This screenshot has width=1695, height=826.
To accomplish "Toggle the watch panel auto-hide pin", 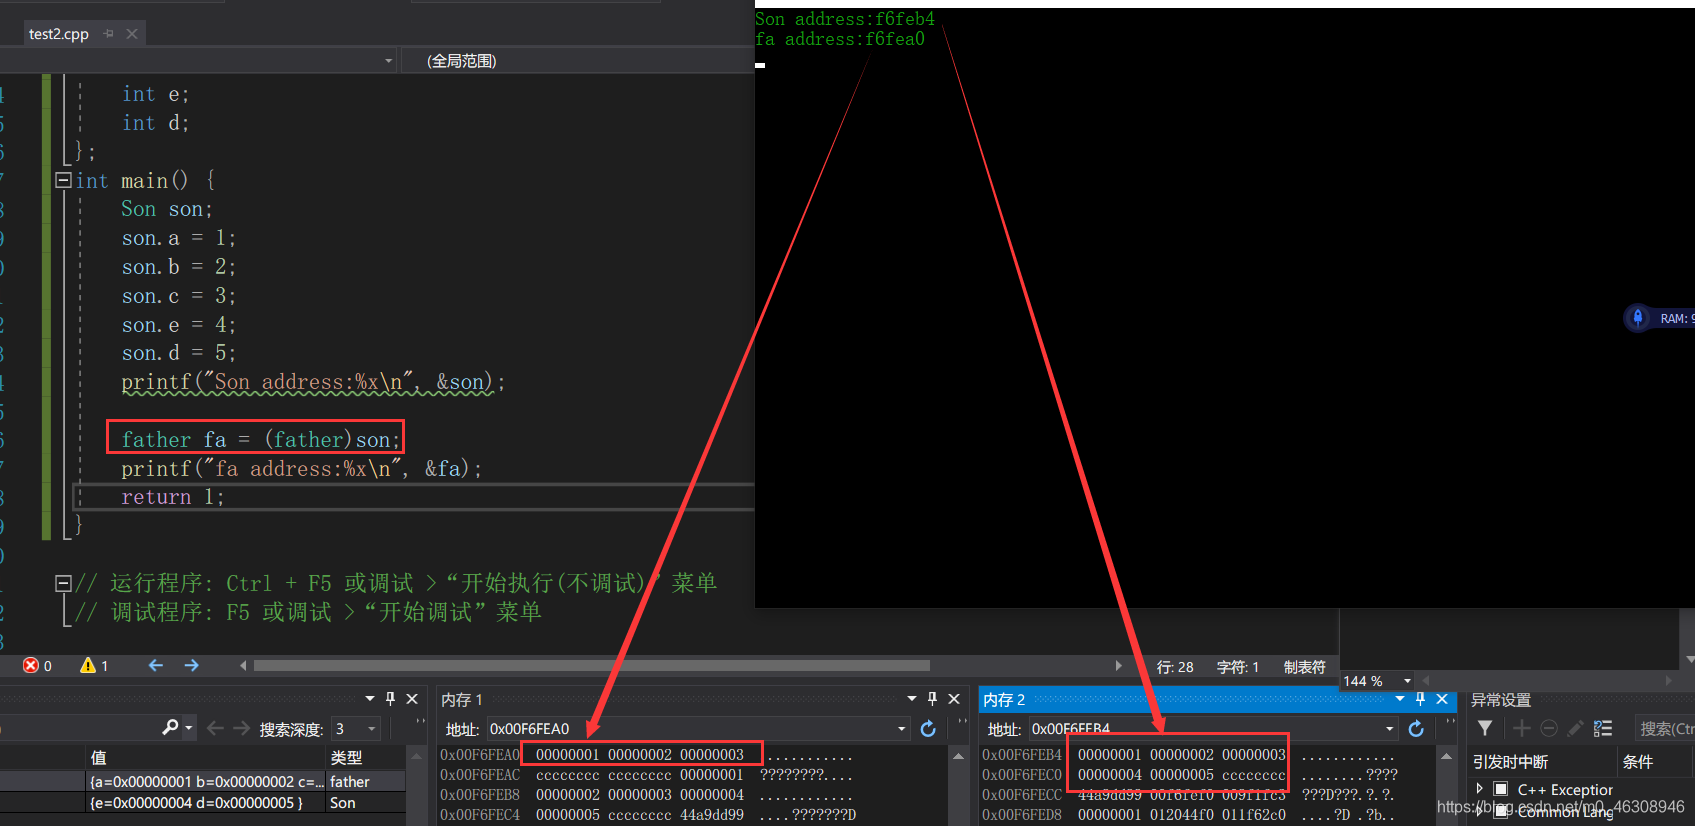I will (x=390, y=699).
